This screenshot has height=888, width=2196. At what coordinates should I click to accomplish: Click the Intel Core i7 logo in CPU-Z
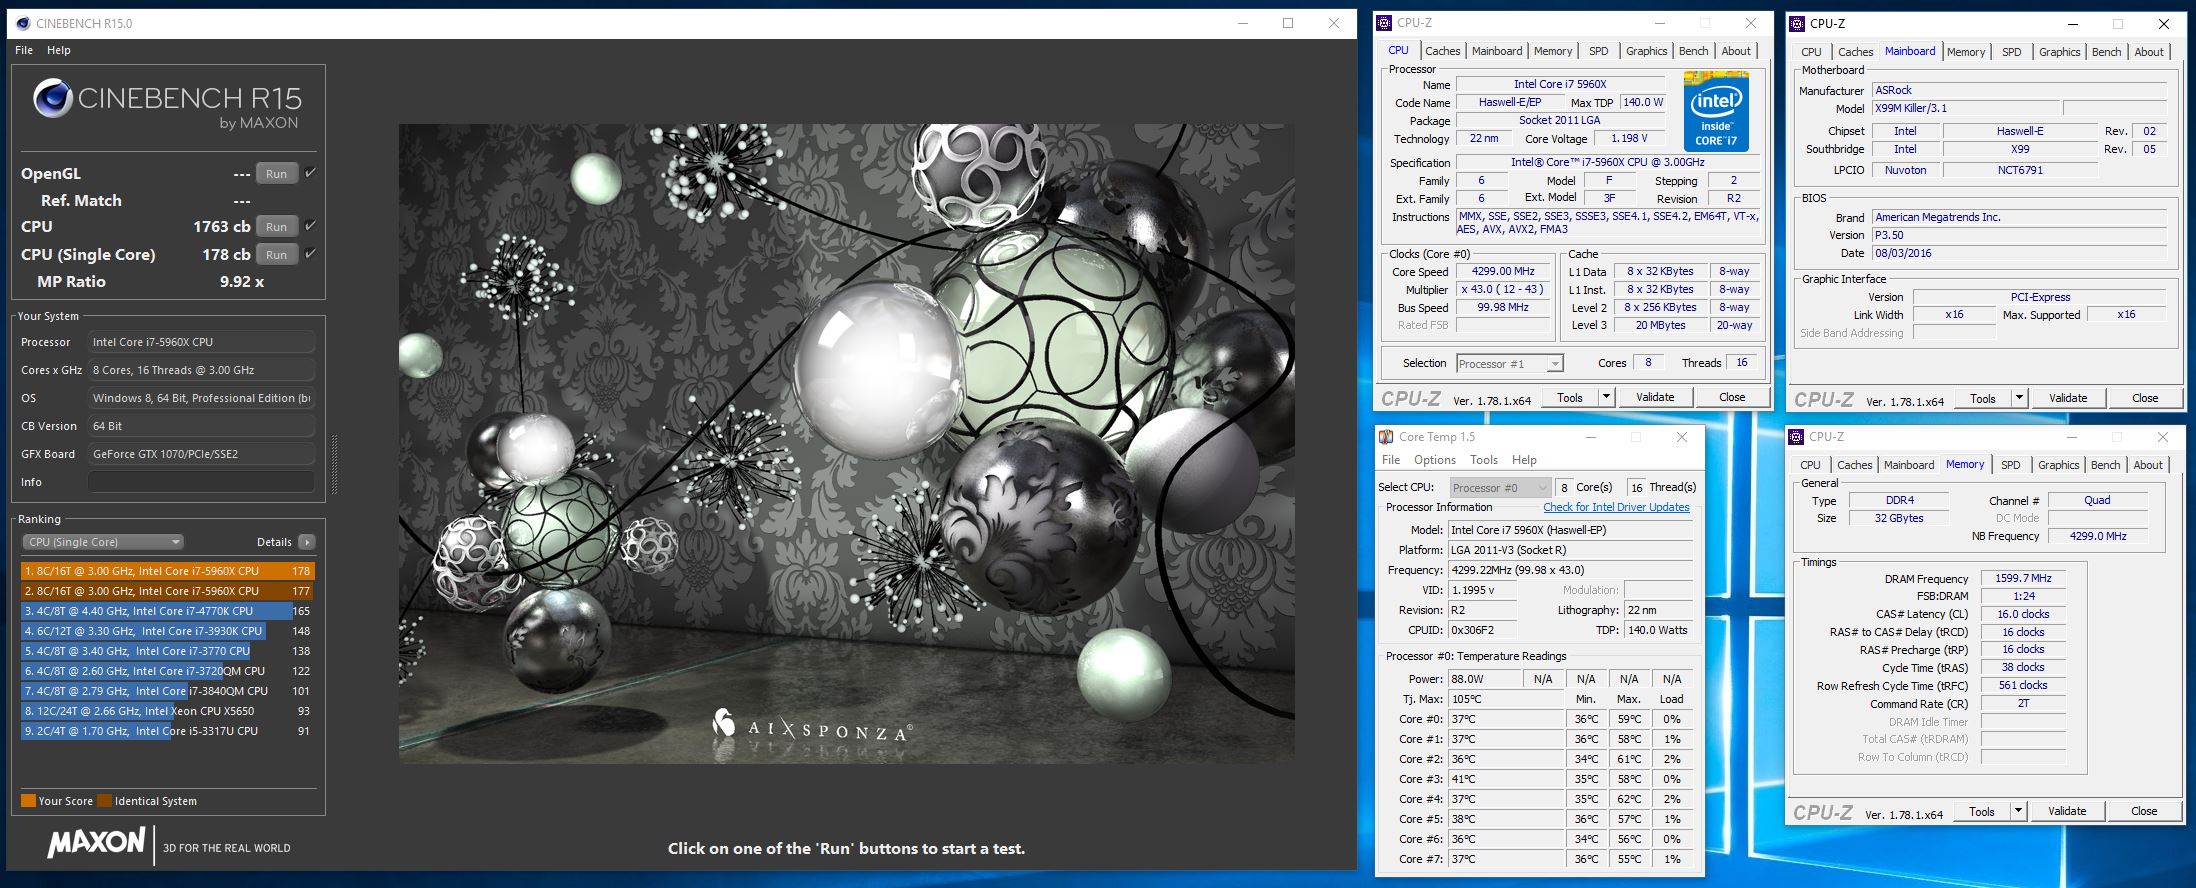[1716, 111]
